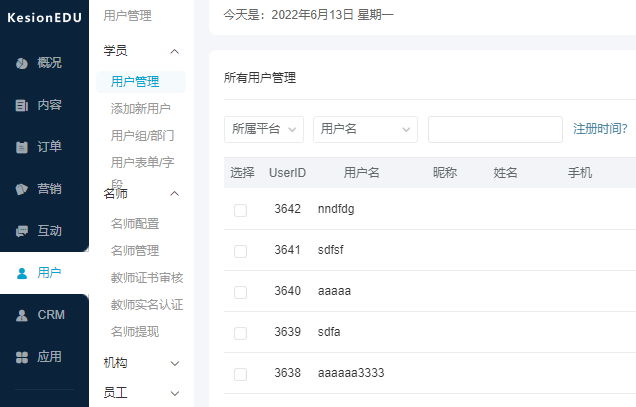636x407 pixels.
Task: Click the 应用 apps grid icon
Action: [22, 357]
